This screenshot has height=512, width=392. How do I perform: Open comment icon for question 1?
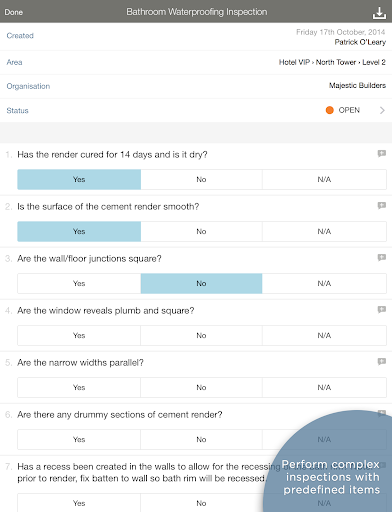pyautogui.click(x=382, y=154)
